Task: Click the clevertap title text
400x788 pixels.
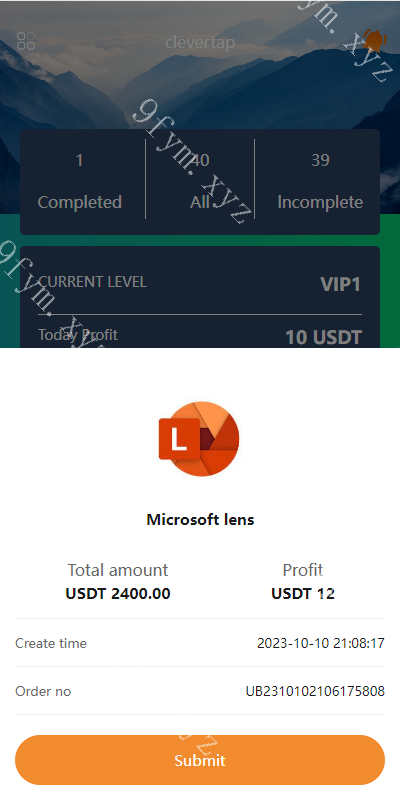Action: tap(200, 42)
